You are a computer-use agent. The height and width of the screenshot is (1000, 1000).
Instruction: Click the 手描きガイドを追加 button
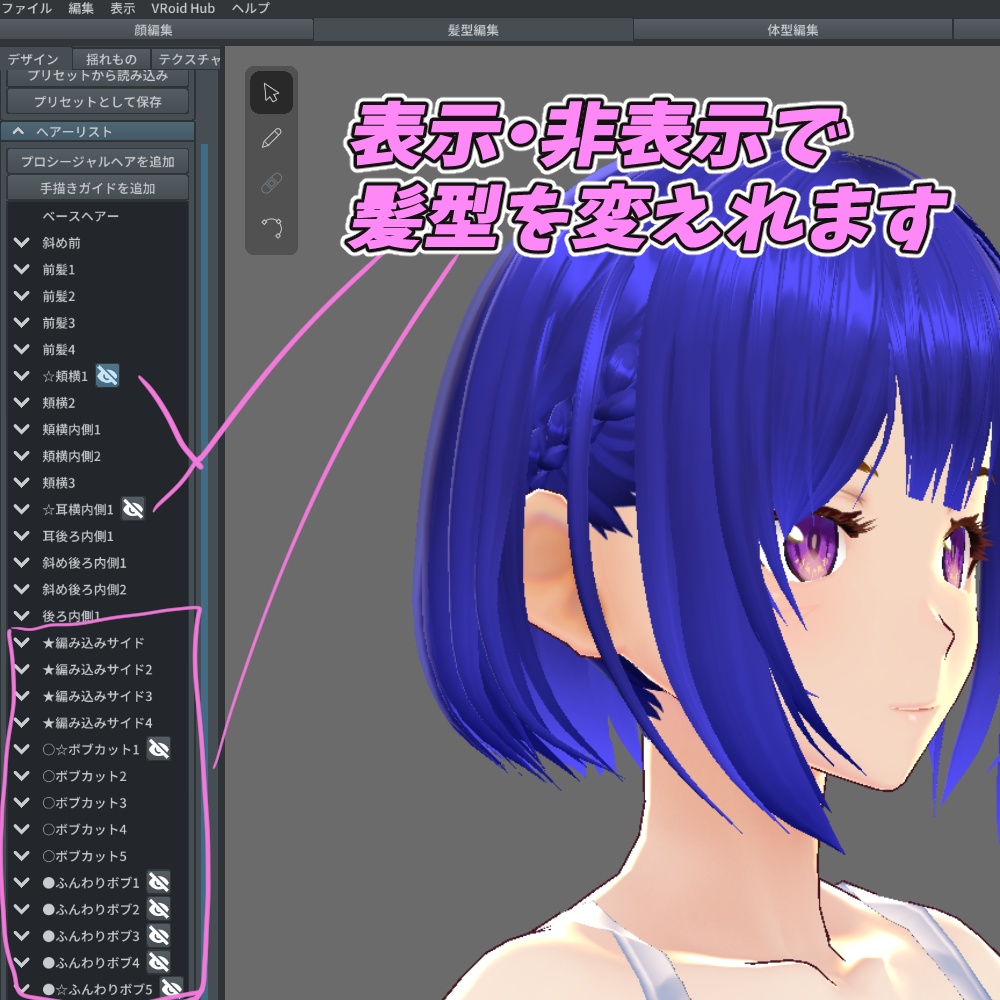[x=97, y=186]
